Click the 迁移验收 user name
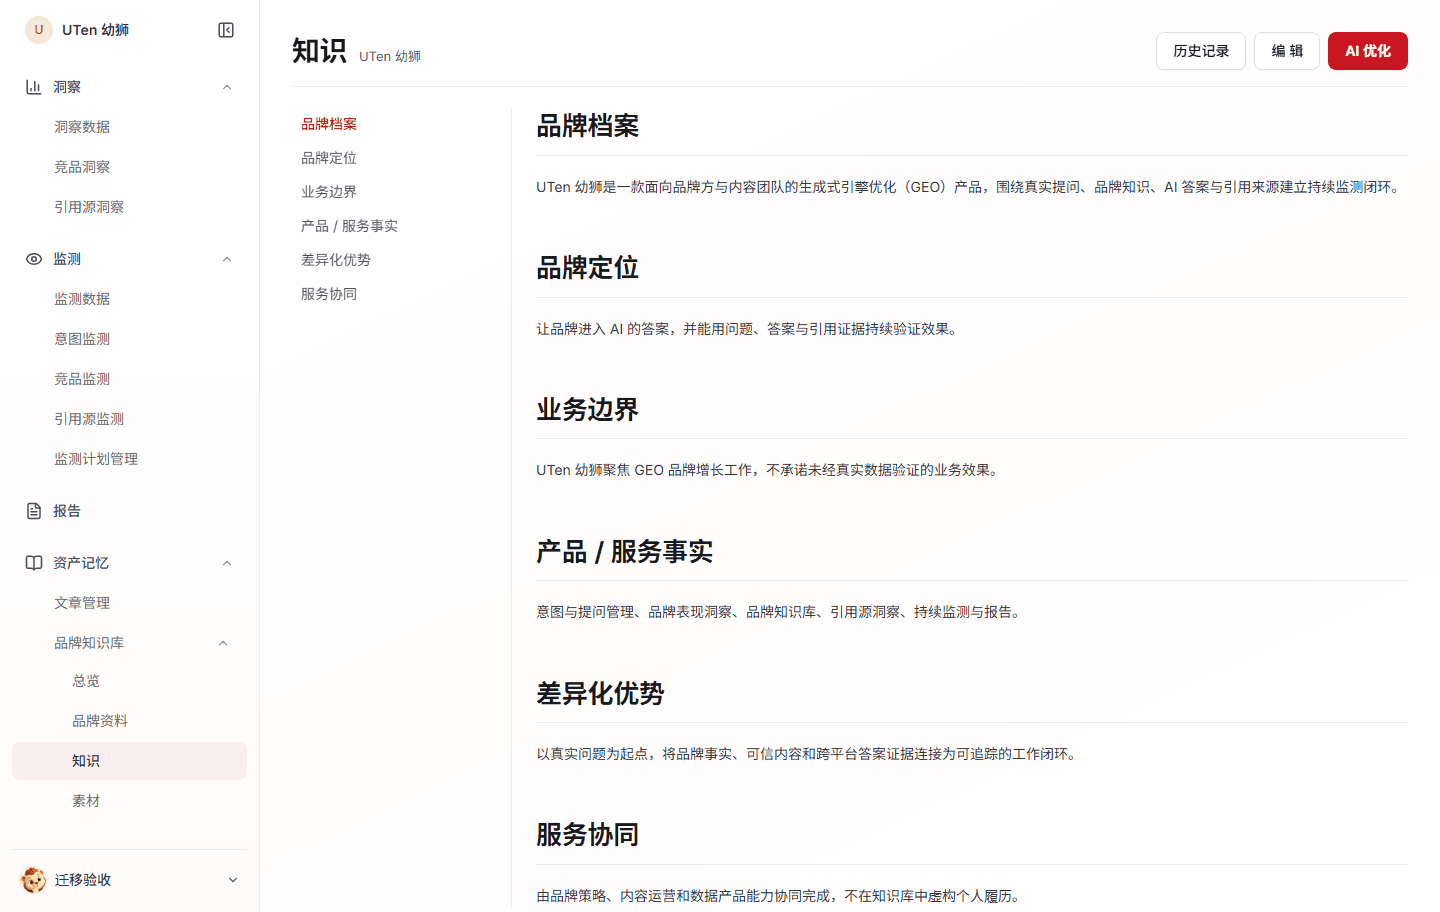The height and width of the screenshot is (912, 1440). pos(83,880)
